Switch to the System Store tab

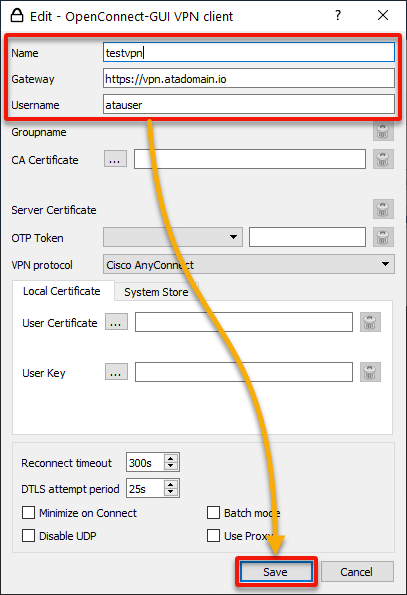pos(156,292)
